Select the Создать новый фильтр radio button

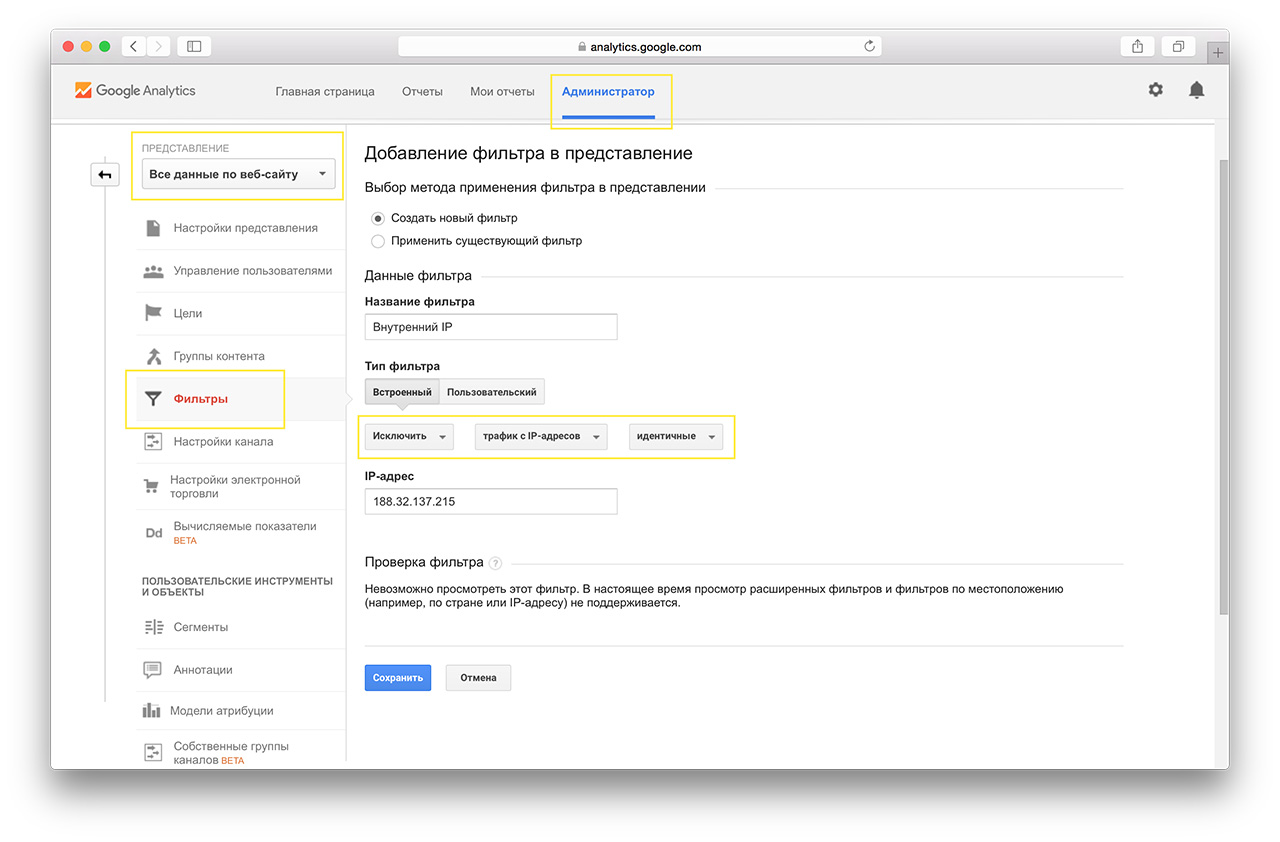tap(378, 218)
